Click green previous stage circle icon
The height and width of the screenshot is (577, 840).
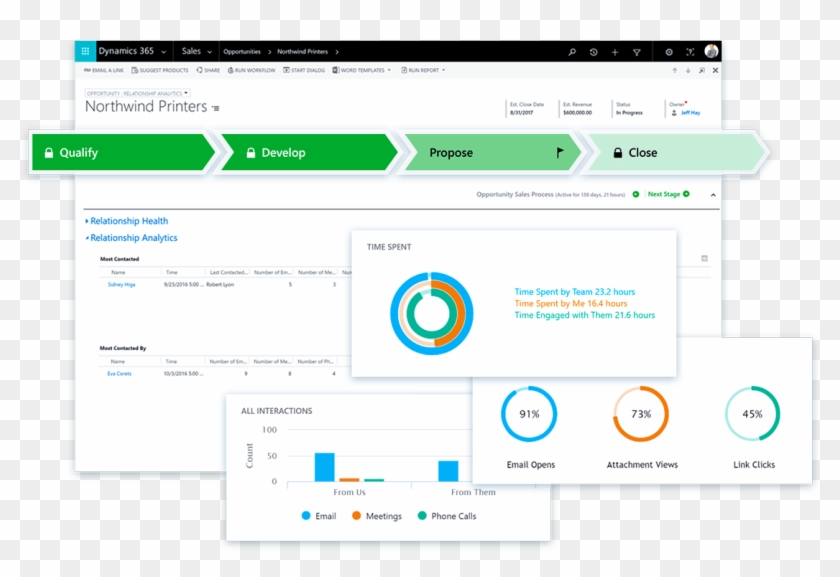click(636, 194)
